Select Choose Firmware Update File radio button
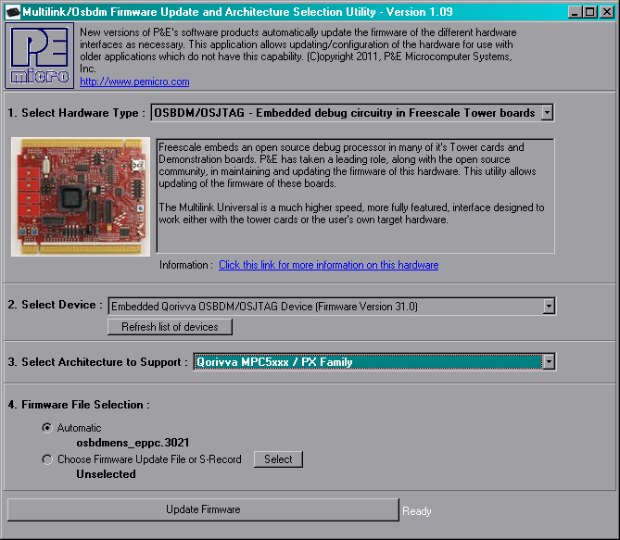The height and width of the screenshot is (540, 620). point(47,459)
